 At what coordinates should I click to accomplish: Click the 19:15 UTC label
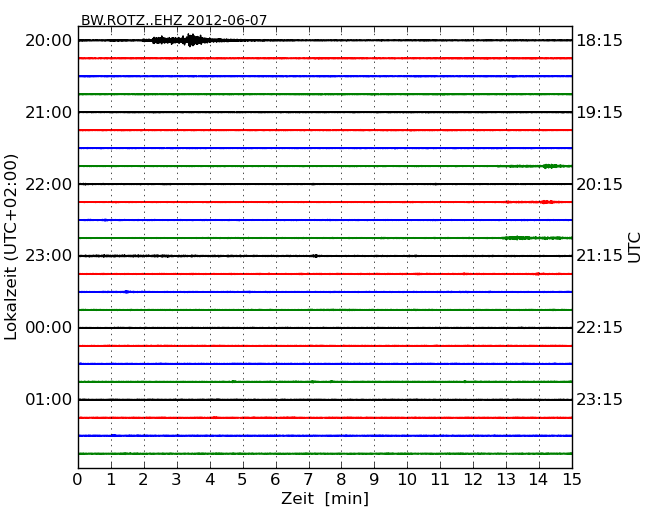click(599, 112)
